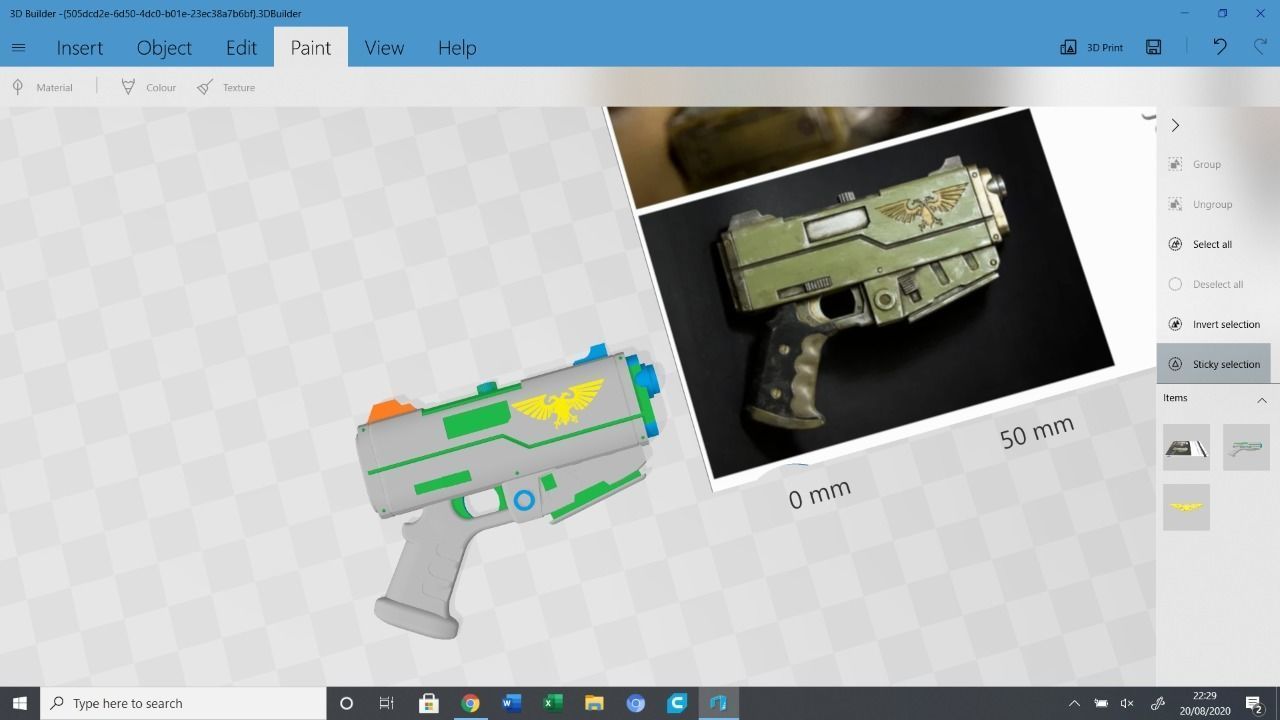Select the Paint tab
This screenshot has width=1280, height=720.
311,48
